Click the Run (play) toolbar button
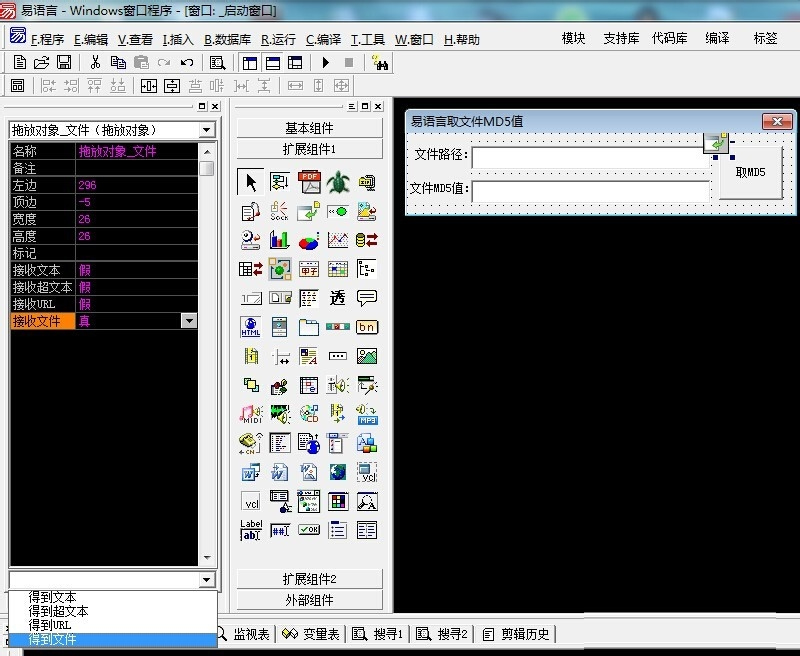Viewport: 800px width, 656px height. tap(326, 62)
